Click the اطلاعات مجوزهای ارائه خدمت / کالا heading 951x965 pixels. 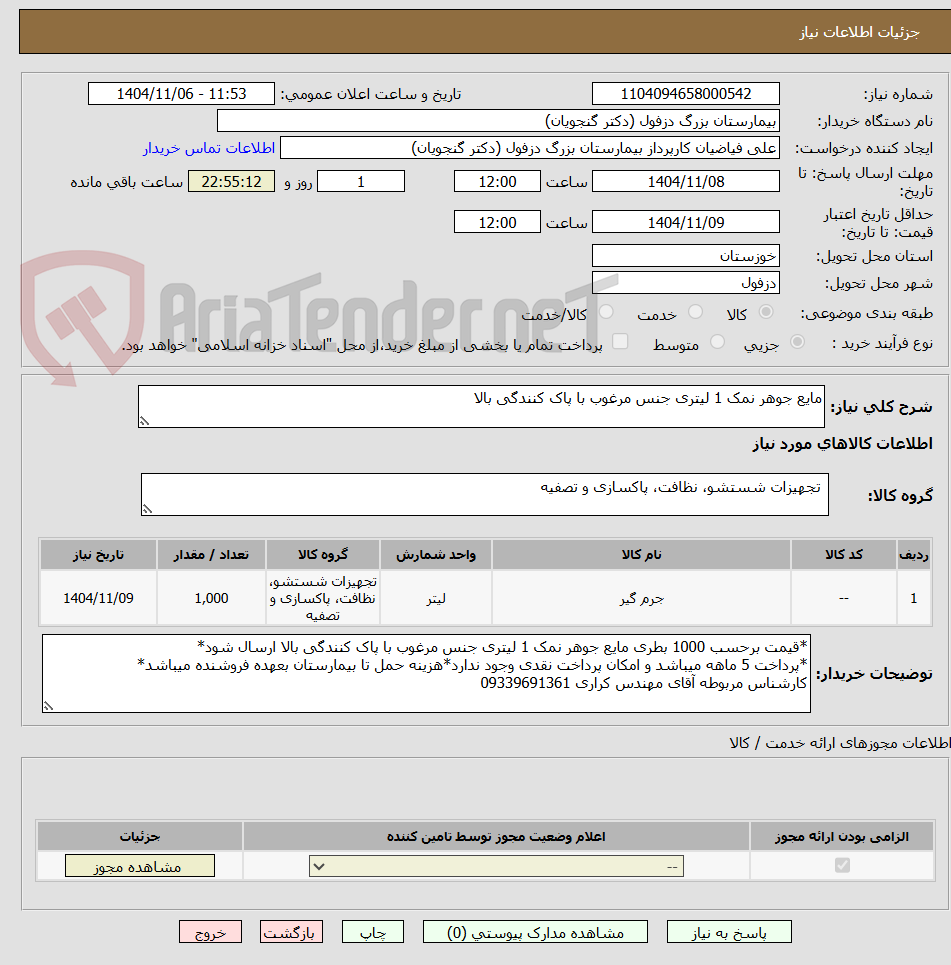point(840,743)
